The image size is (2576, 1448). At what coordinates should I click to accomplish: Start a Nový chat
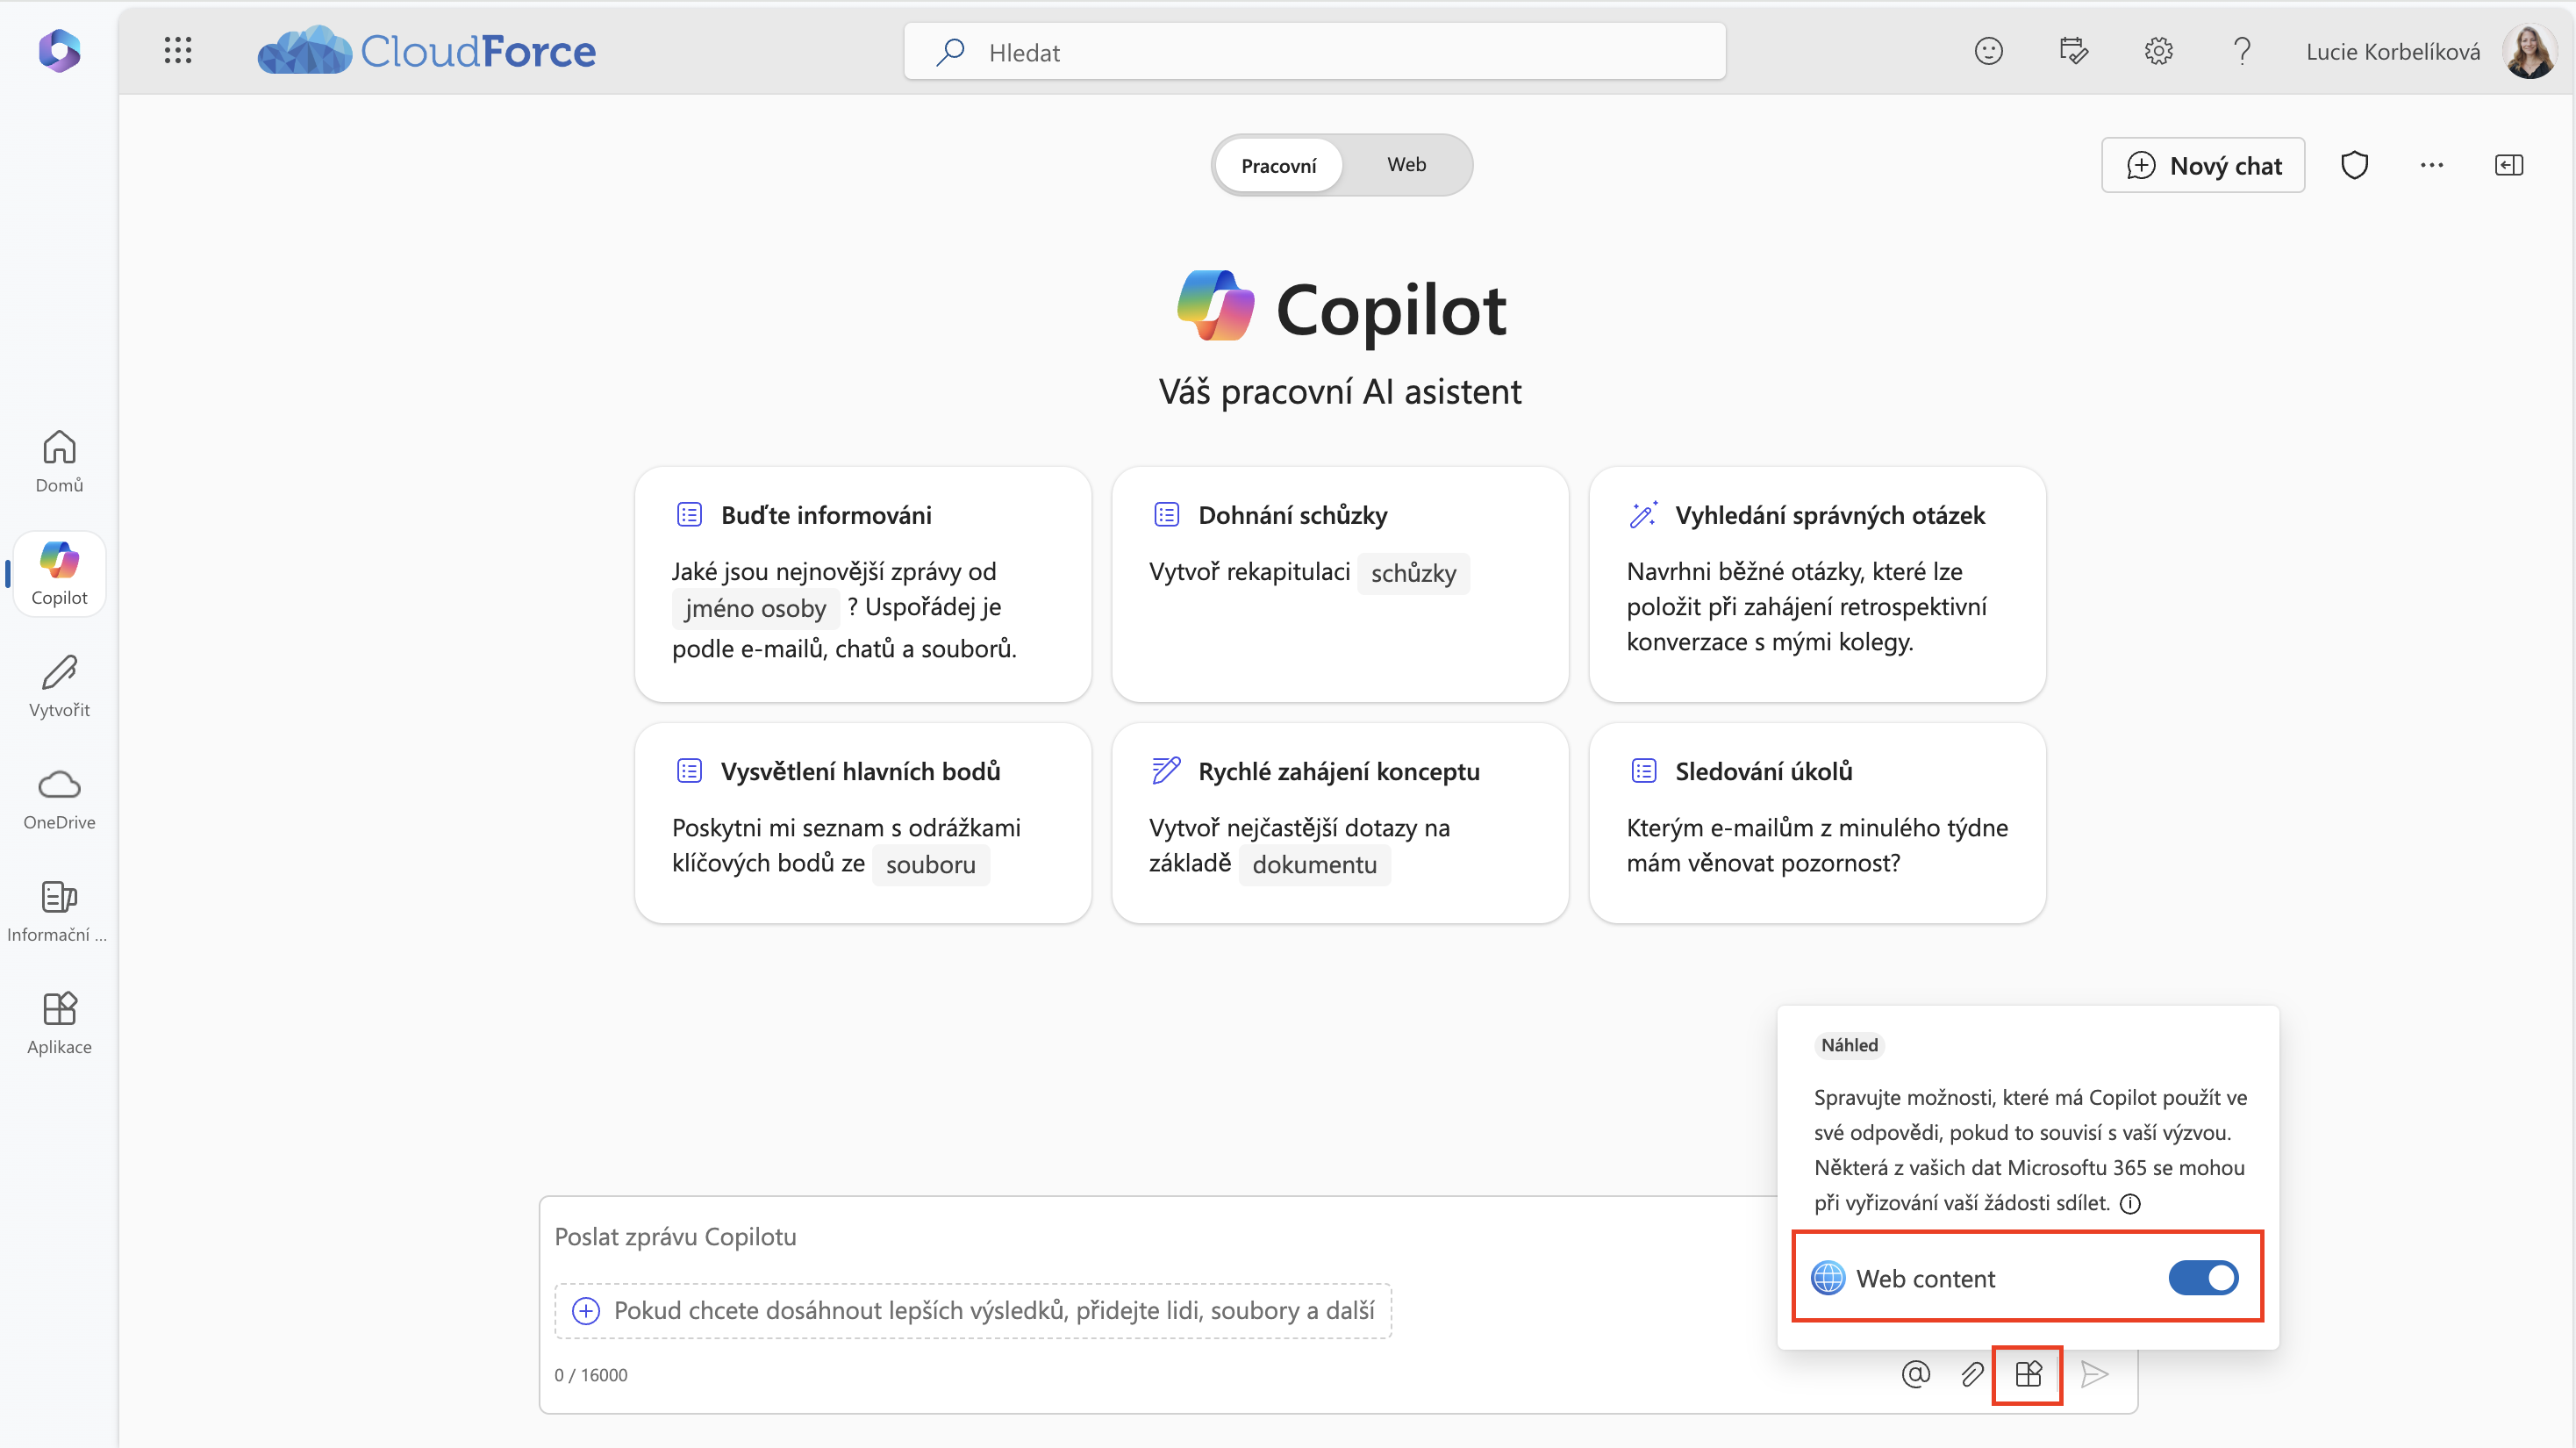(2203, 165)
